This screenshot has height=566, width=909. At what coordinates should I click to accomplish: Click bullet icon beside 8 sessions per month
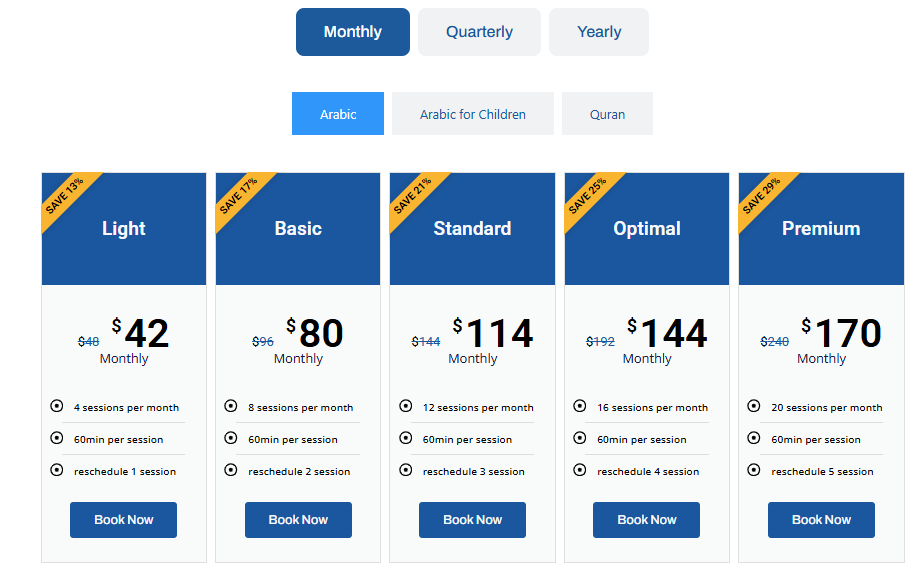(x=231, y=406)
